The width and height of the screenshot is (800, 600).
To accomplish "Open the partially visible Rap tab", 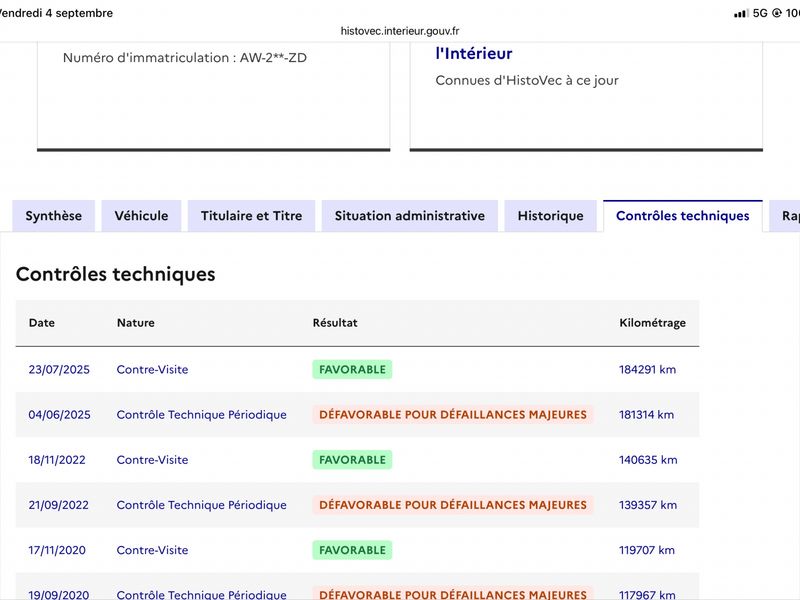I will [x=786, y=216].
